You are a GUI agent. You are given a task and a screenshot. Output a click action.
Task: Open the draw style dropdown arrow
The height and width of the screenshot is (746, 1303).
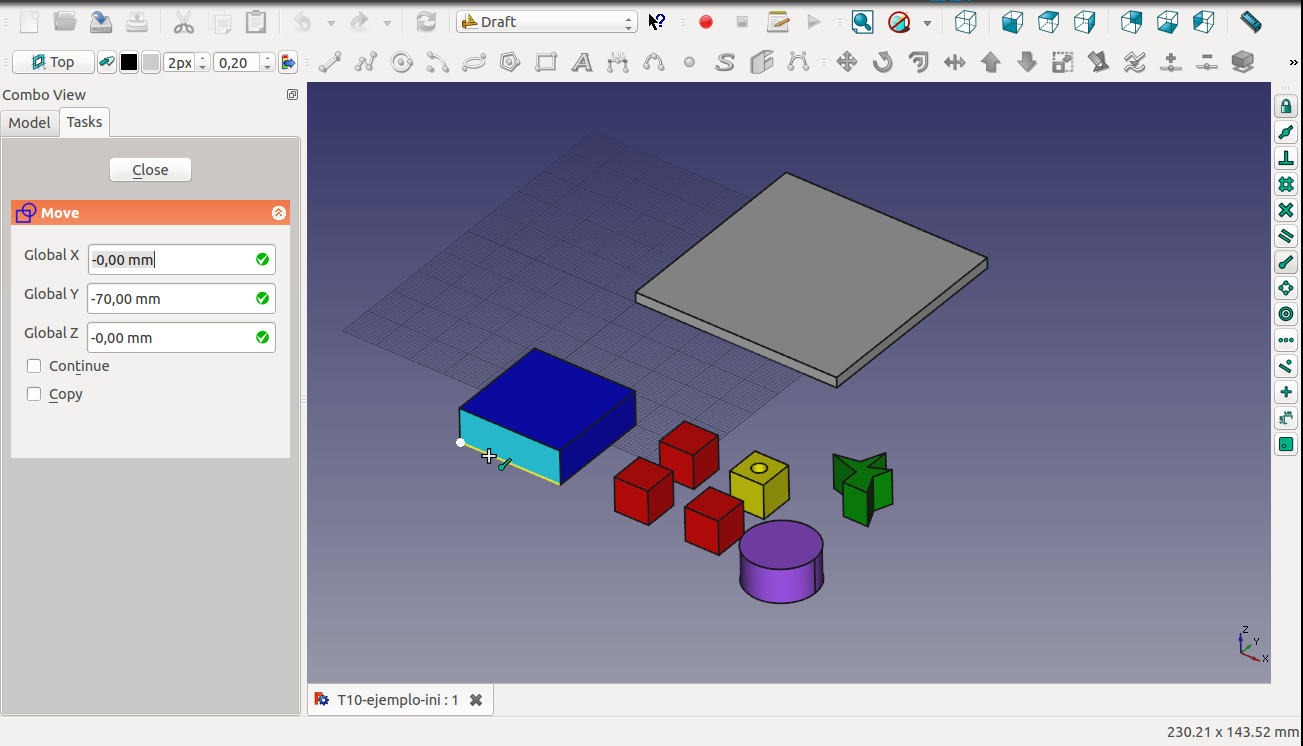point(927,22)
